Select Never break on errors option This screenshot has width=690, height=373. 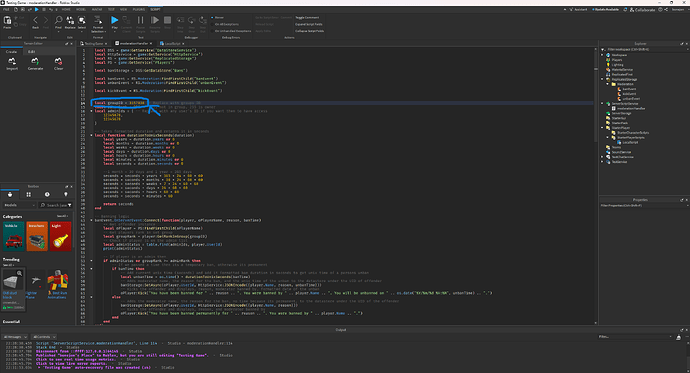[x=217, y=18]
